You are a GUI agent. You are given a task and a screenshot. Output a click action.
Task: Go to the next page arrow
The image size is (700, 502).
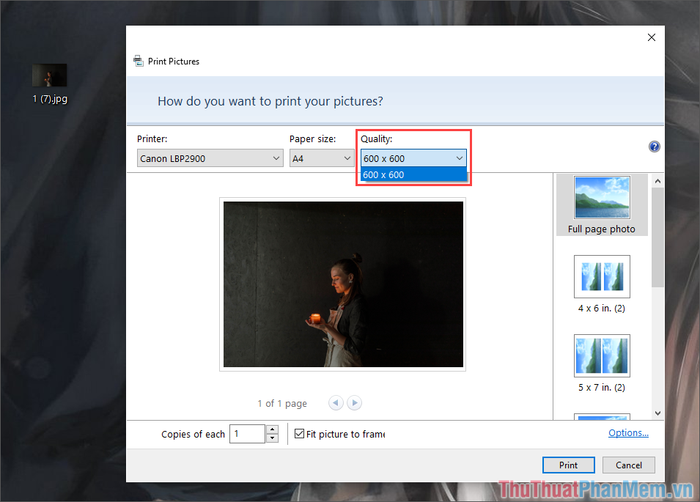(x=354, y=403)
